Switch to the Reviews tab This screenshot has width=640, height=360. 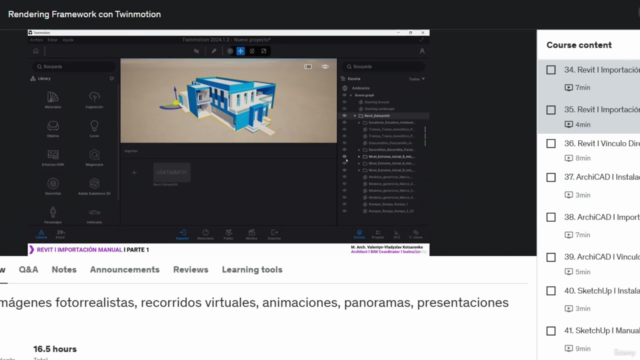[191, 270]
